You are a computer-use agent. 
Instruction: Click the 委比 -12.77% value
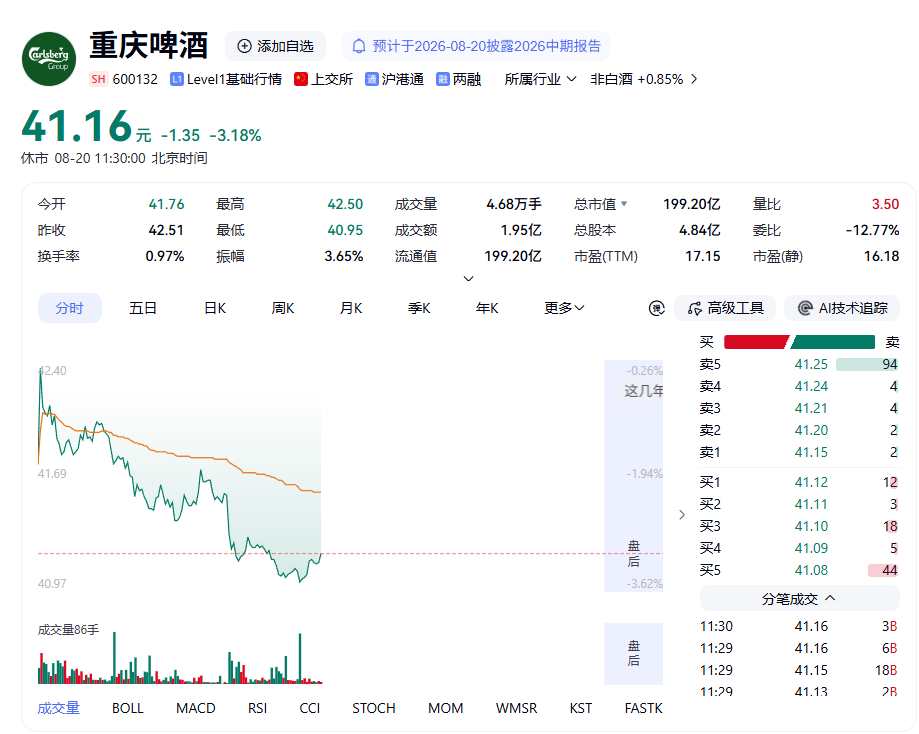pos(872,230)
